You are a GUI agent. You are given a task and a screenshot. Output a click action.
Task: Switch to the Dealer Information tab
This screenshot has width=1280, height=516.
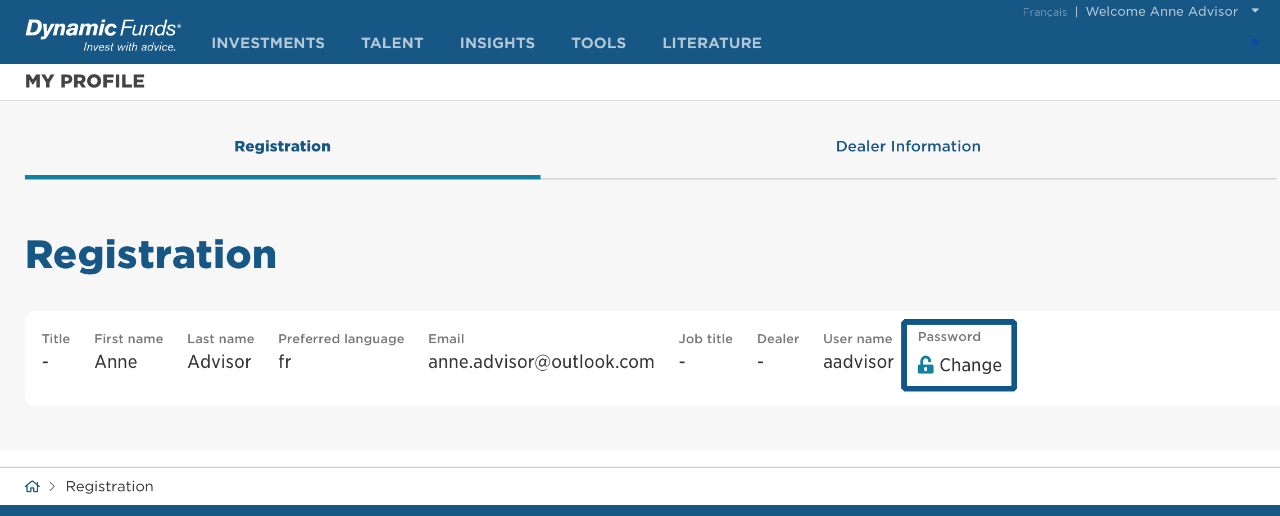(x=908, y=146)
